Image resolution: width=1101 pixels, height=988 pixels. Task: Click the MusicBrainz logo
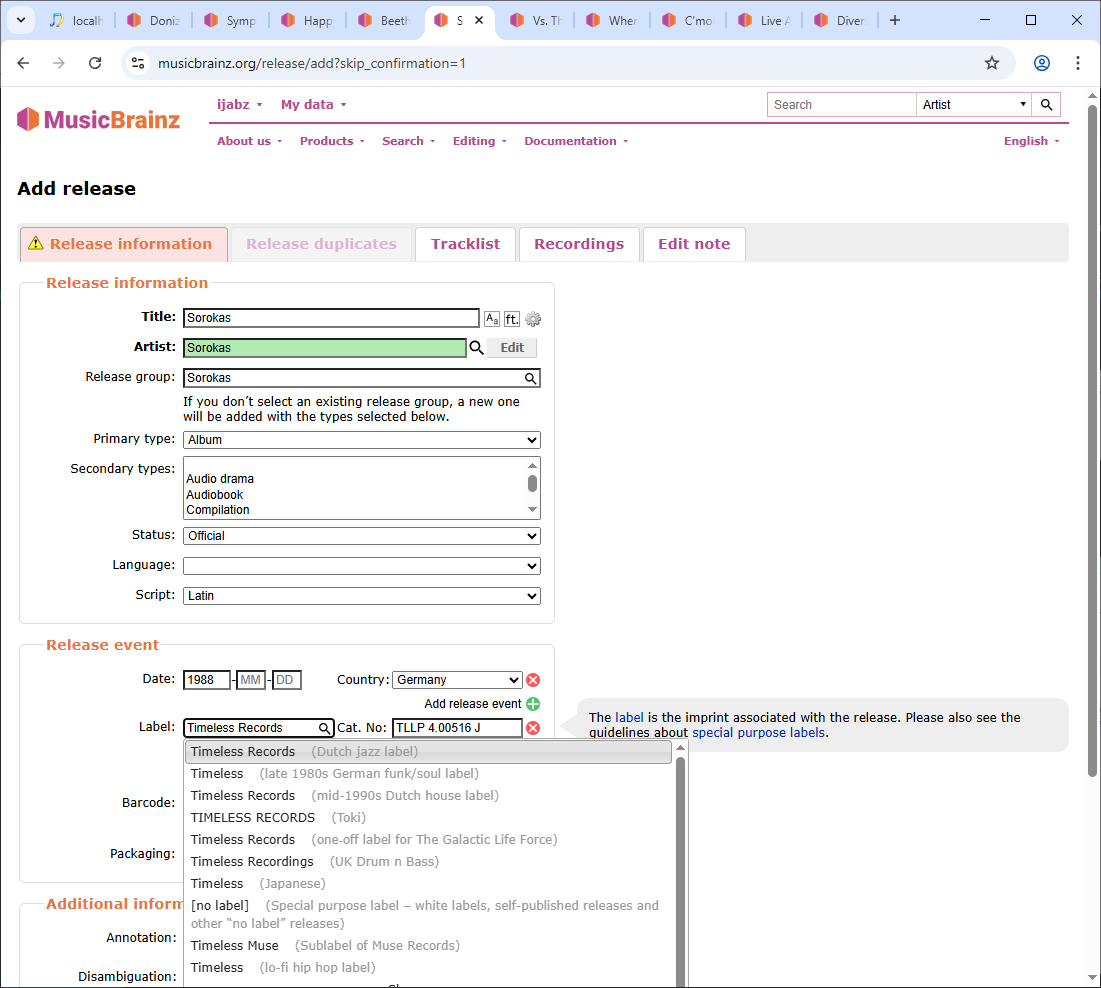[x=98, y=119]
